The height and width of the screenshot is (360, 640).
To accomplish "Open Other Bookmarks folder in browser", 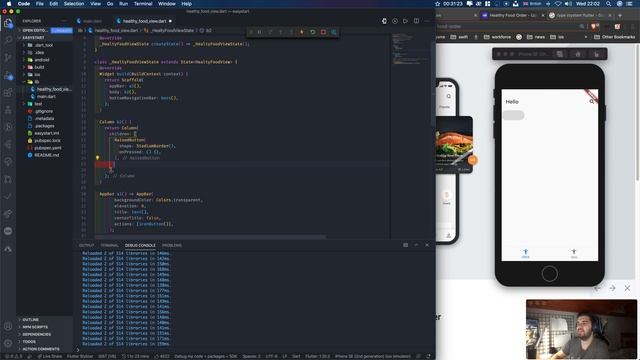I will click(x=614, y=37).
